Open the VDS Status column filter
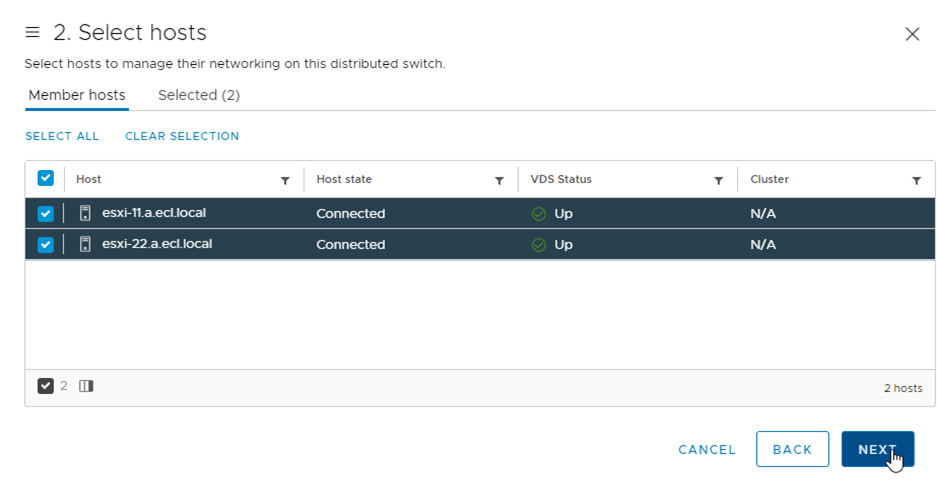Viewport: 937px width, 490px height. [718, 181]
